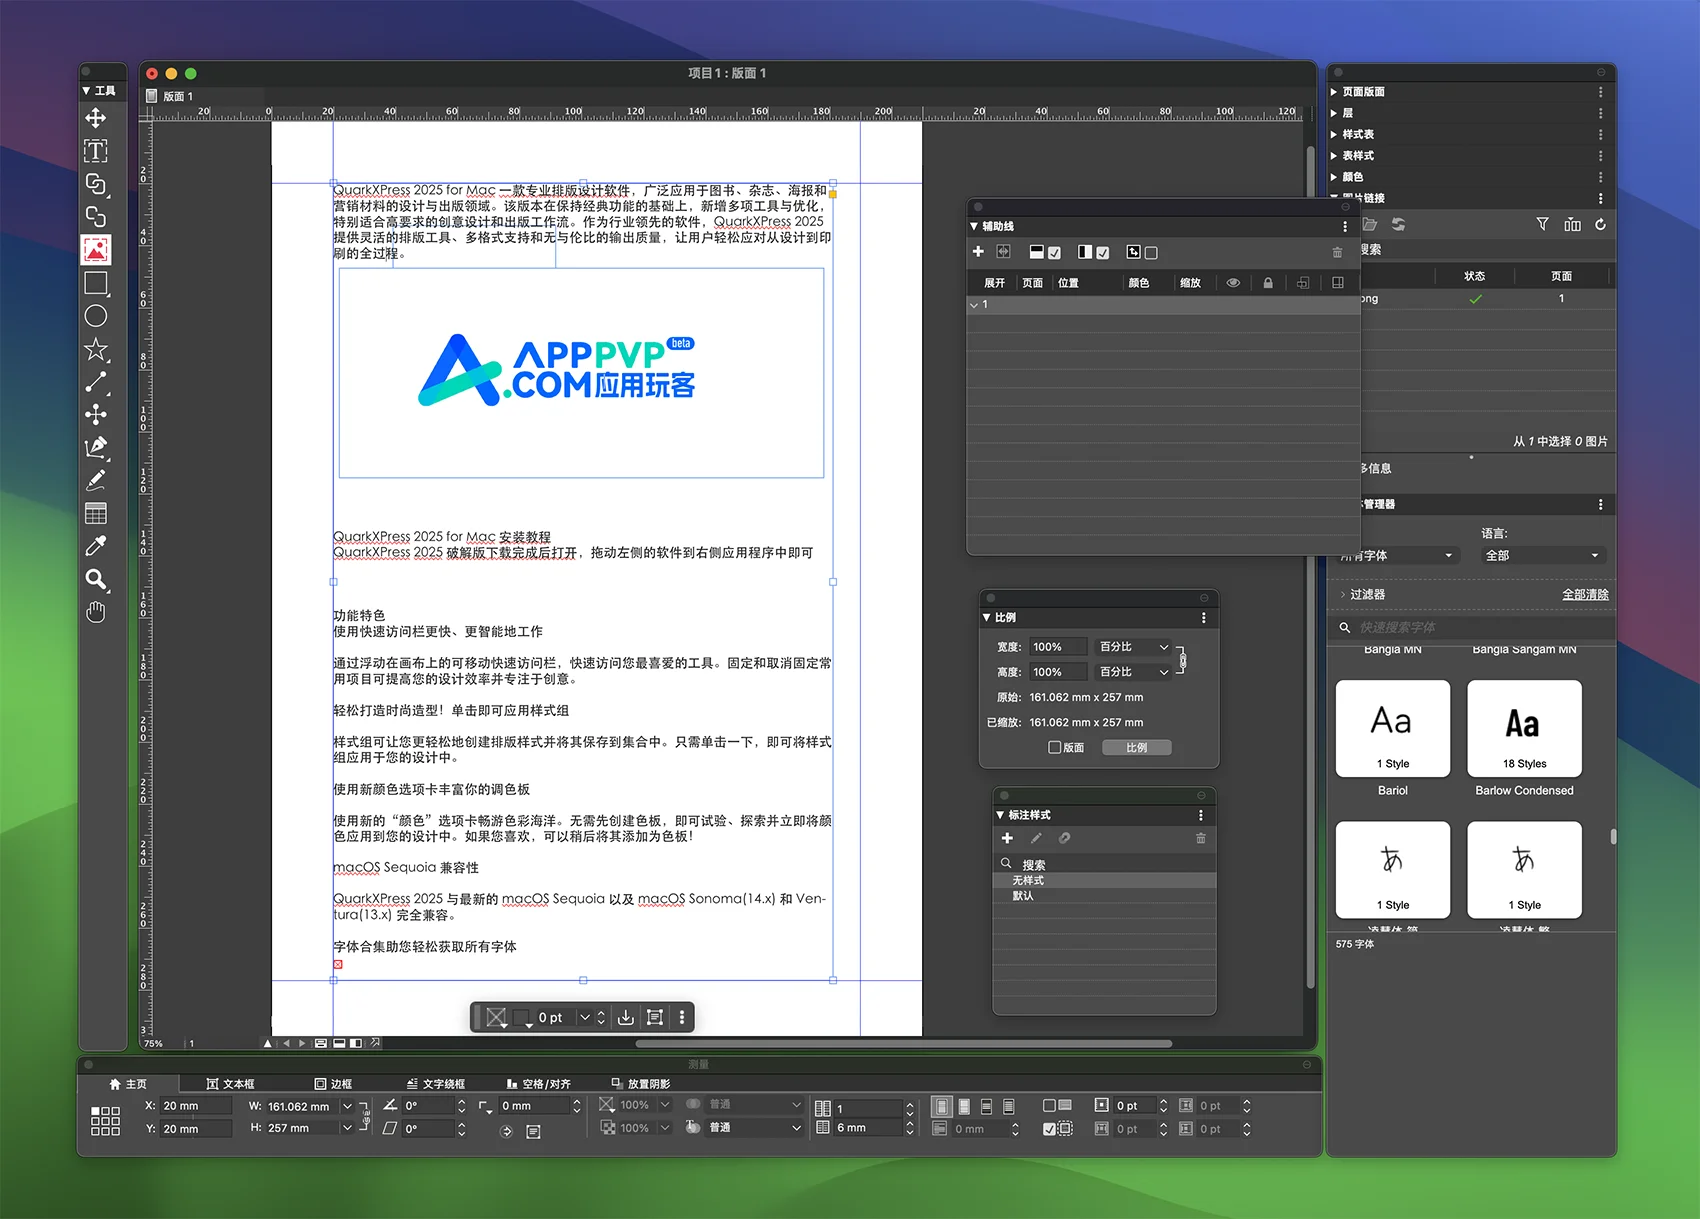
Task: Click 全部清除 link in font filter
Action: [1585, 594]
